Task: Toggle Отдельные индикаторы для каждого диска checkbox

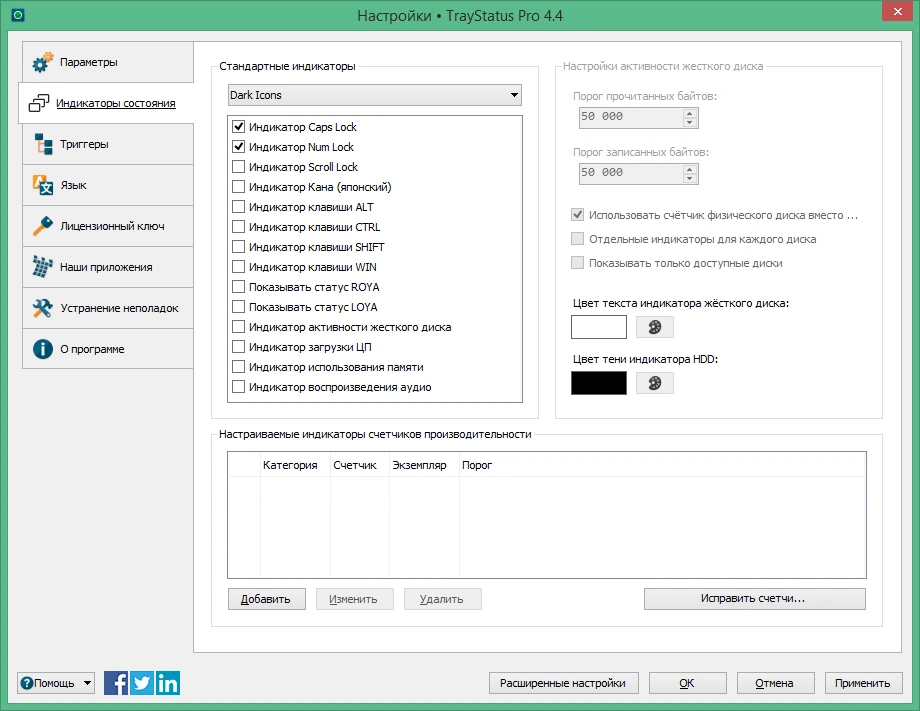Action: [577, 239]
